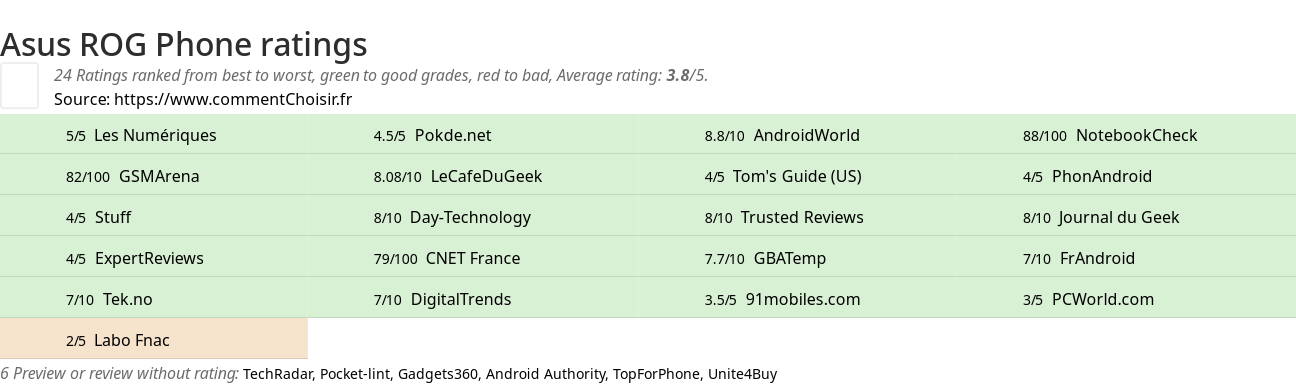Open the Android Authority review link
The width and height of the screenshot is (1296, 384).
(x=546, y=374)
